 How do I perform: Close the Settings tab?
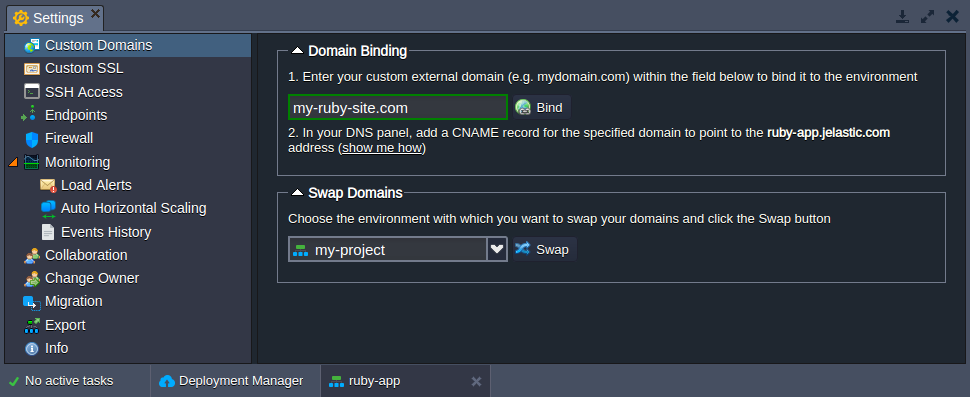pos(95,13)
